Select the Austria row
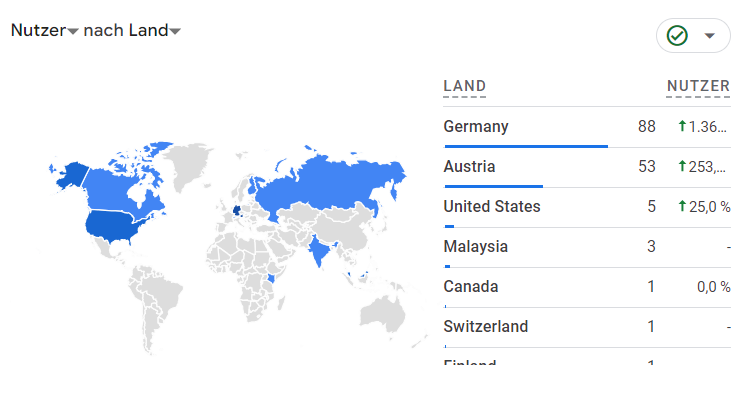Viewport: 751px width, 413px height. 587,167
